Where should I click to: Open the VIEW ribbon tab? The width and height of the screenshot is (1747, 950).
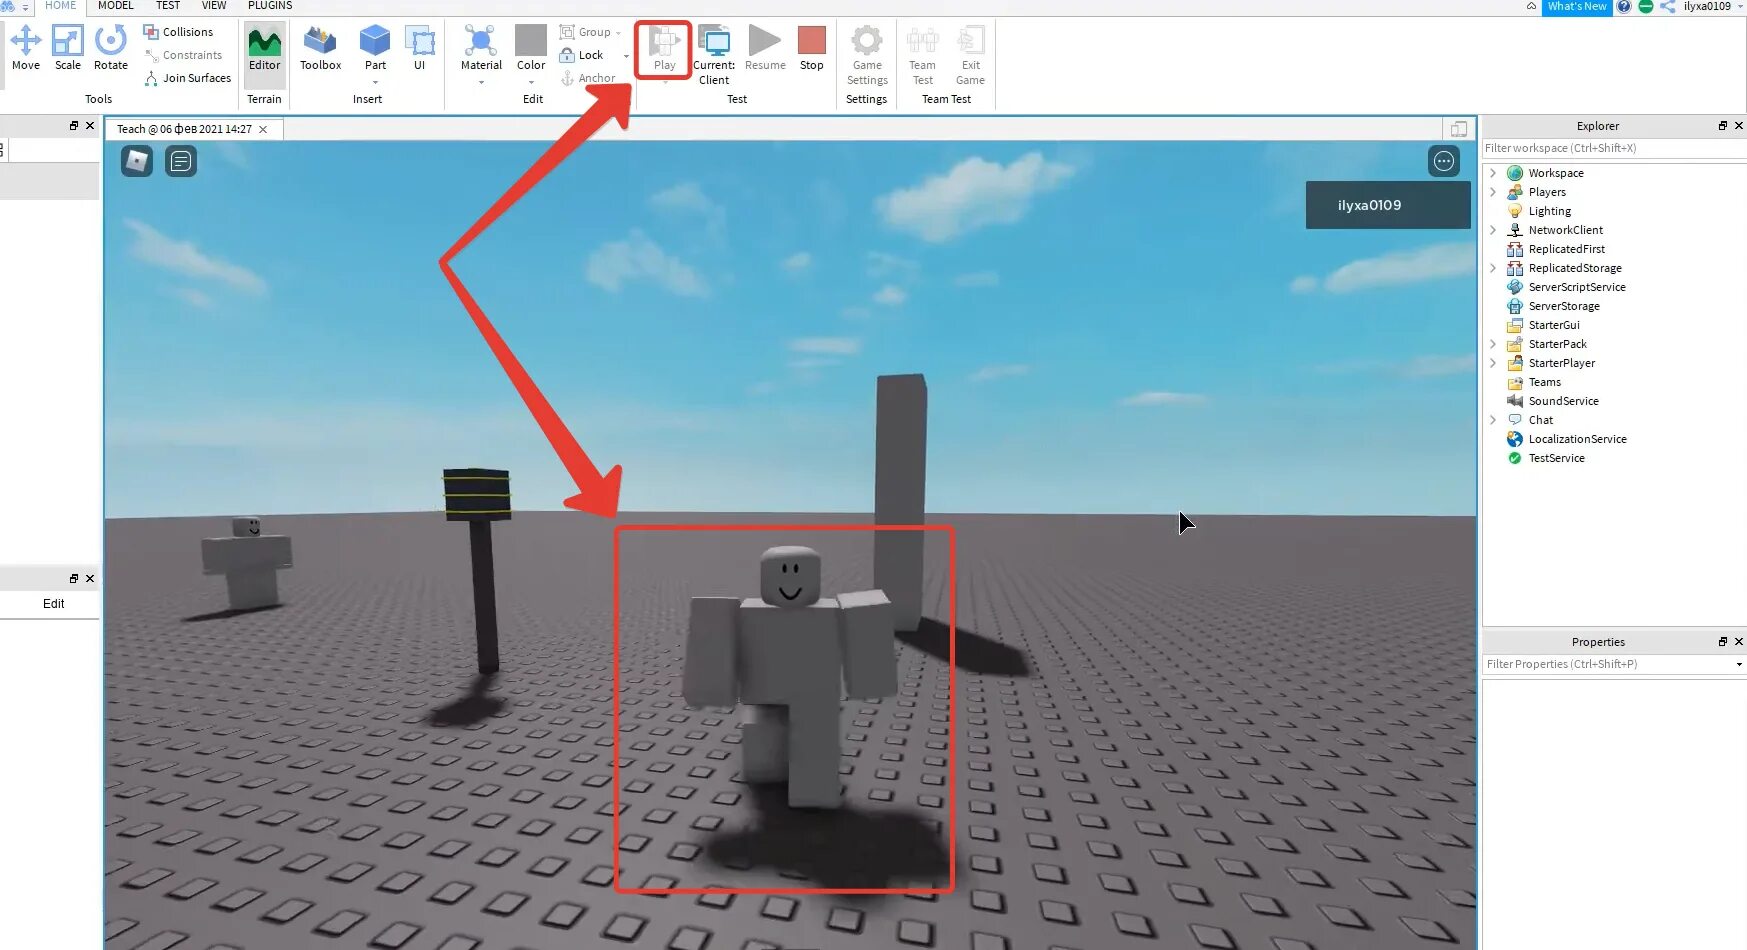(x=214, y=6)
